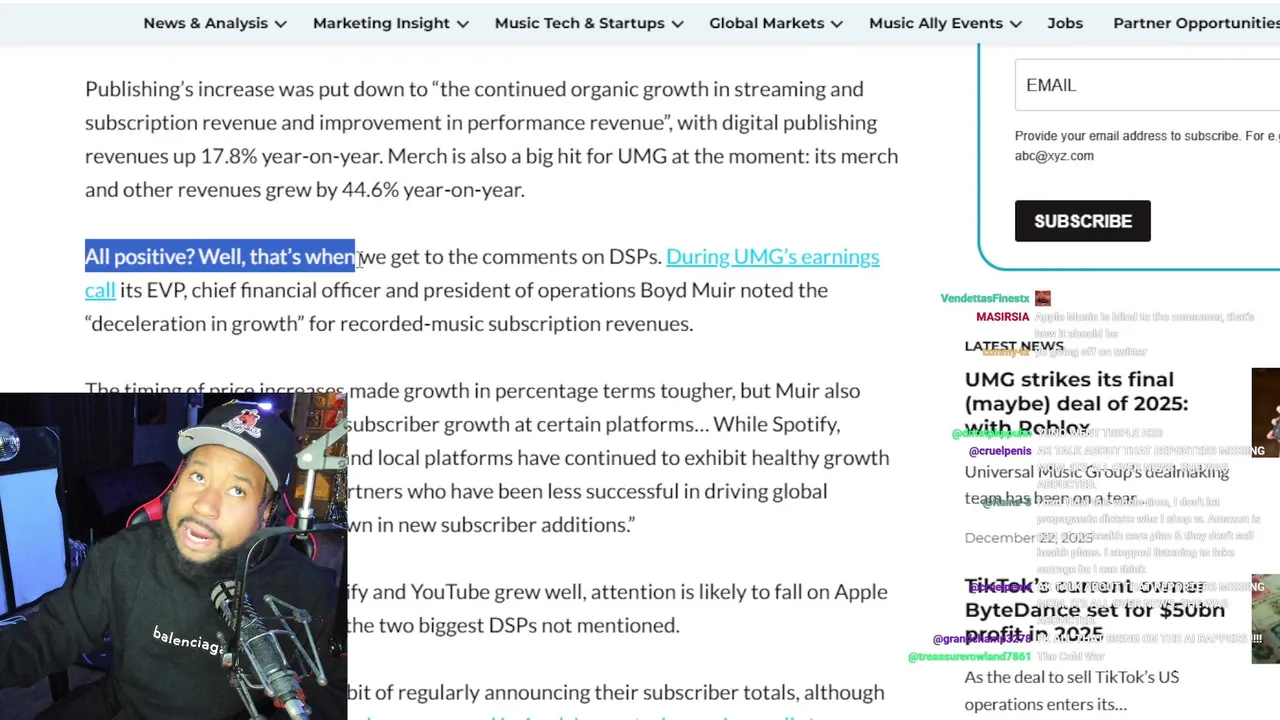
Task: Click the MASIRSIA chat username
Action: pos(1003,317)
